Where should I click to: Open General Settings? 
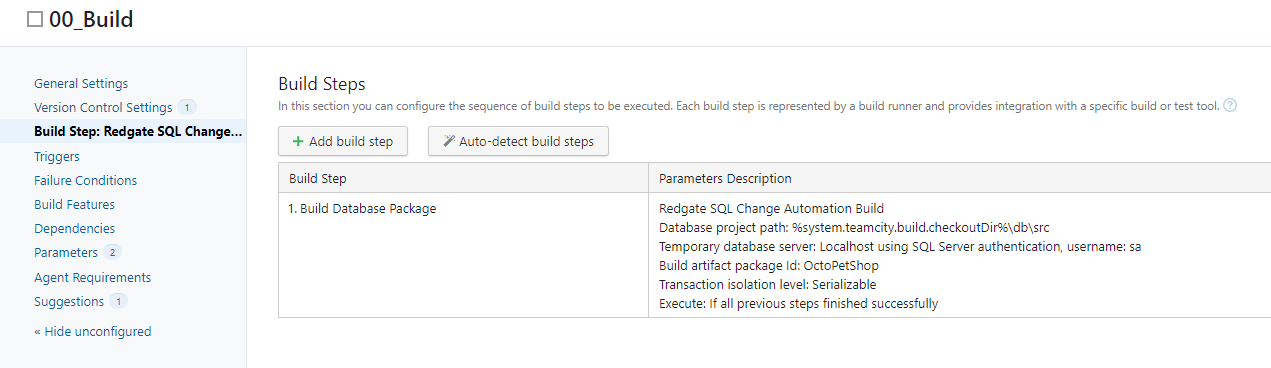[x=81, y=84]
